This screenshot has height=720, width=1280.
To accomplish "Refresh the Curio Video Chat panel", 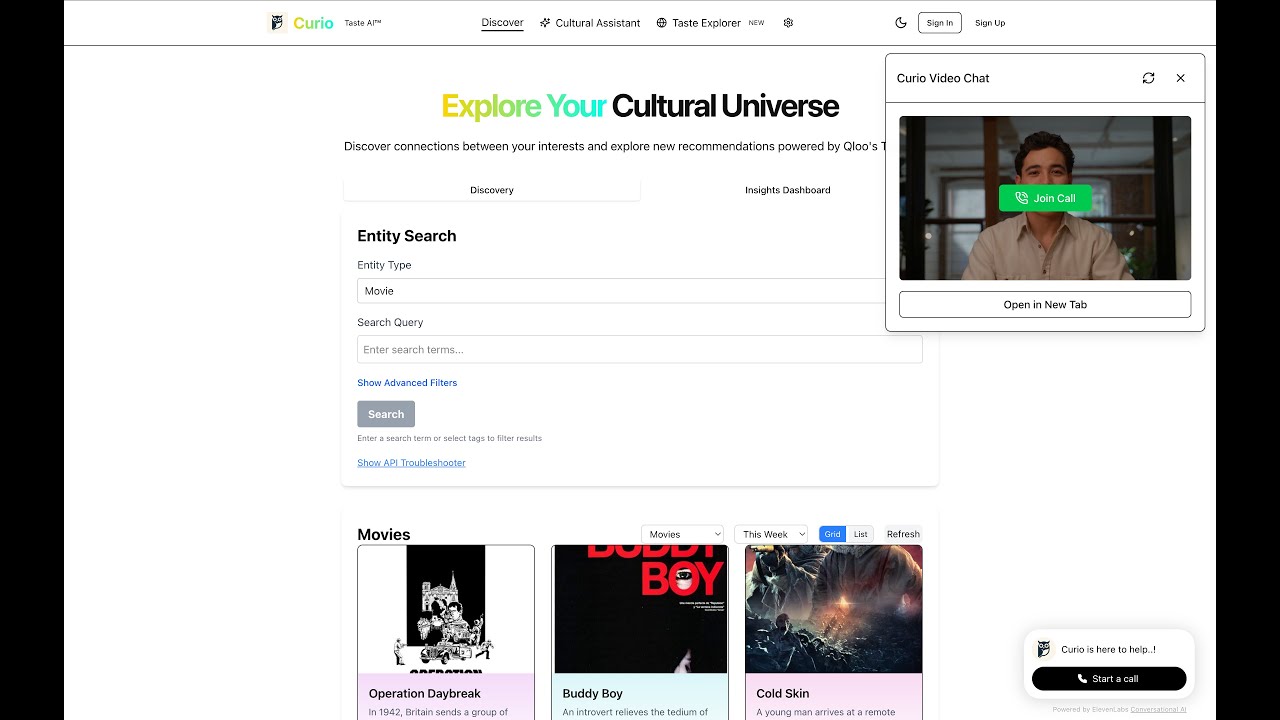I will click(x=1148, y=78).
